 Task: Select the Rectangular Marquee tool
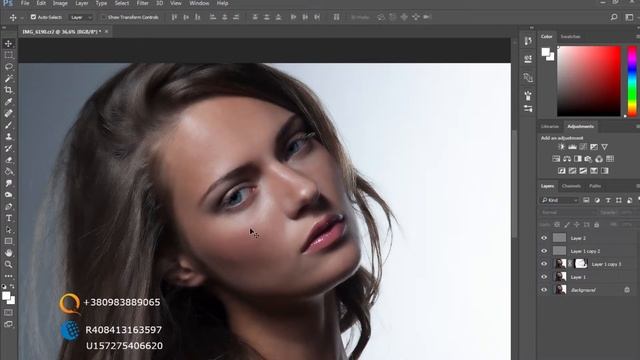(8, 55)
